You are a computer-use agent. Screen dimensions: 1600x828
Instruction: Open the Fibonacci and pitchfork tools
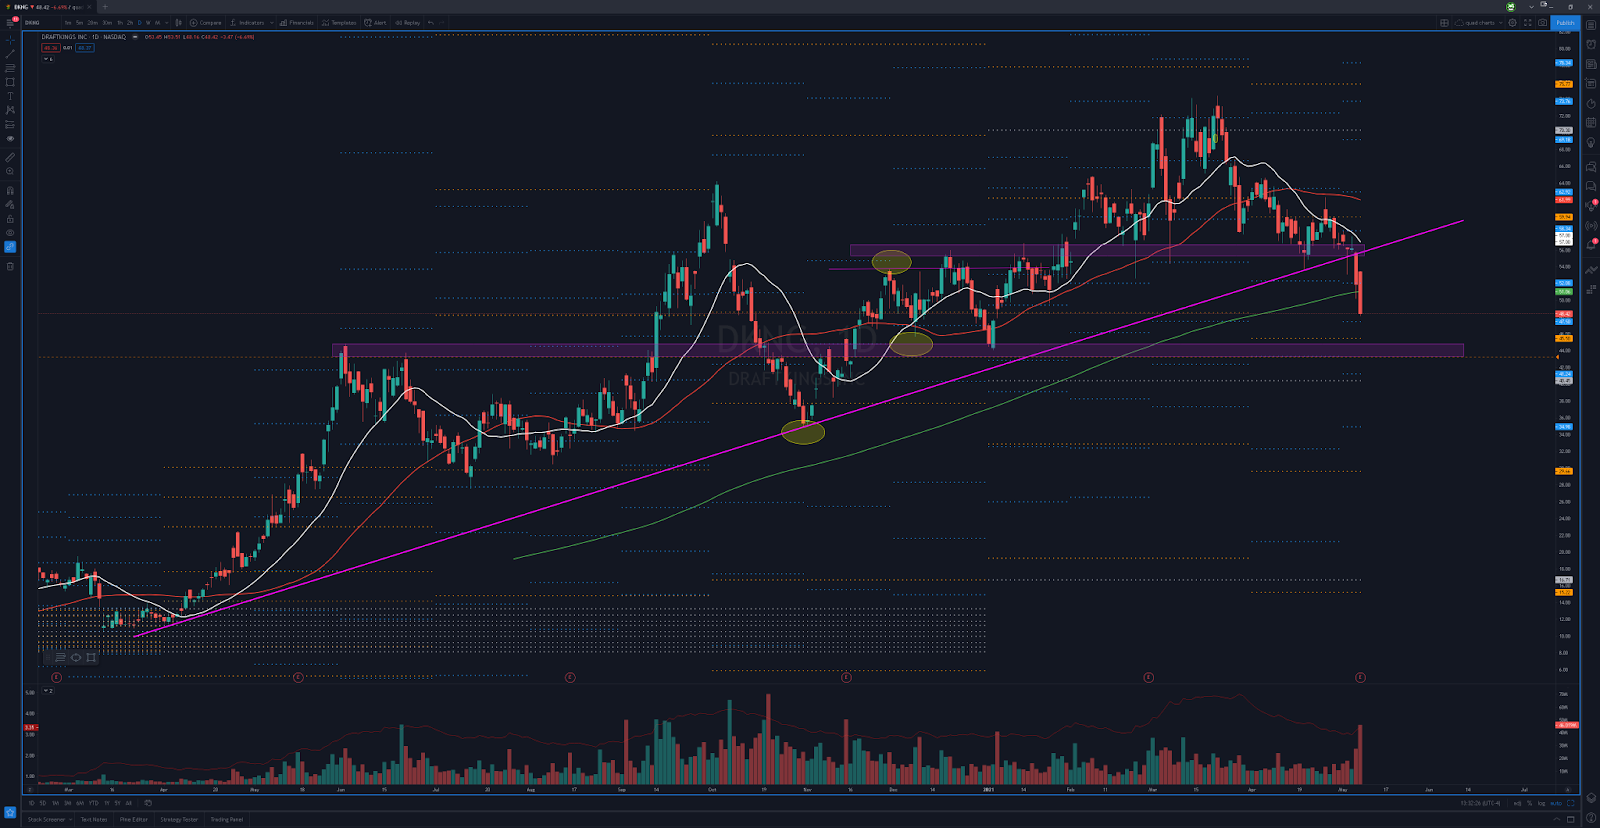tap(10, 68)
